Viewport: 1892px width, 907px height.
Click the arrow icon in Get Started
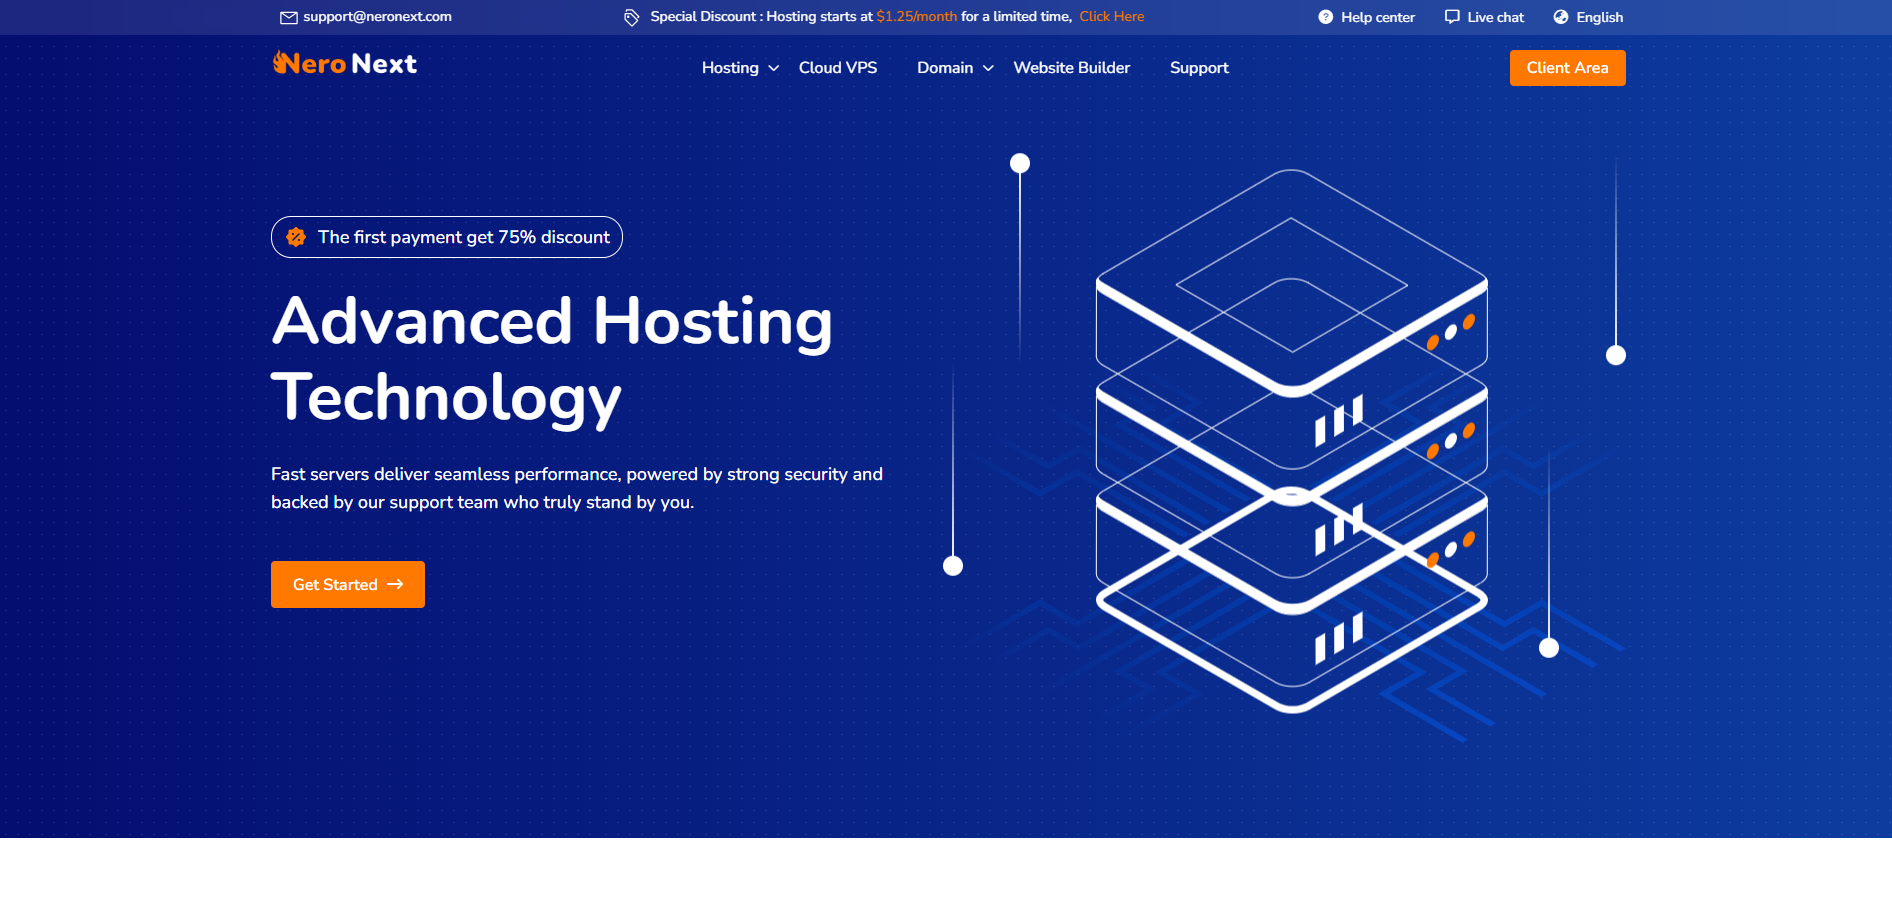[395, 585]
